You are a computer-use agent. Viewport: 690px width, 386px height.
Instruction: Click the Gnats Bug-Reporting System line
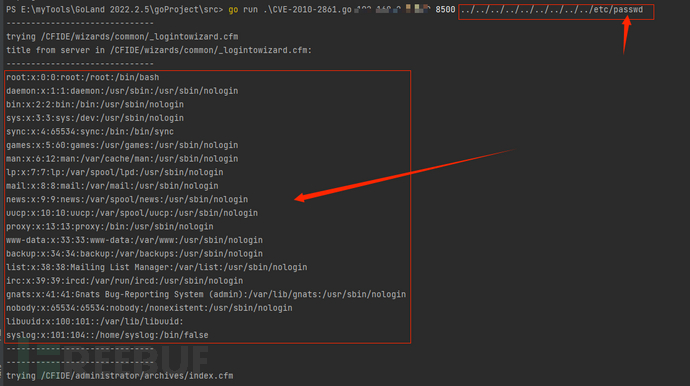(x=206, y=294)
